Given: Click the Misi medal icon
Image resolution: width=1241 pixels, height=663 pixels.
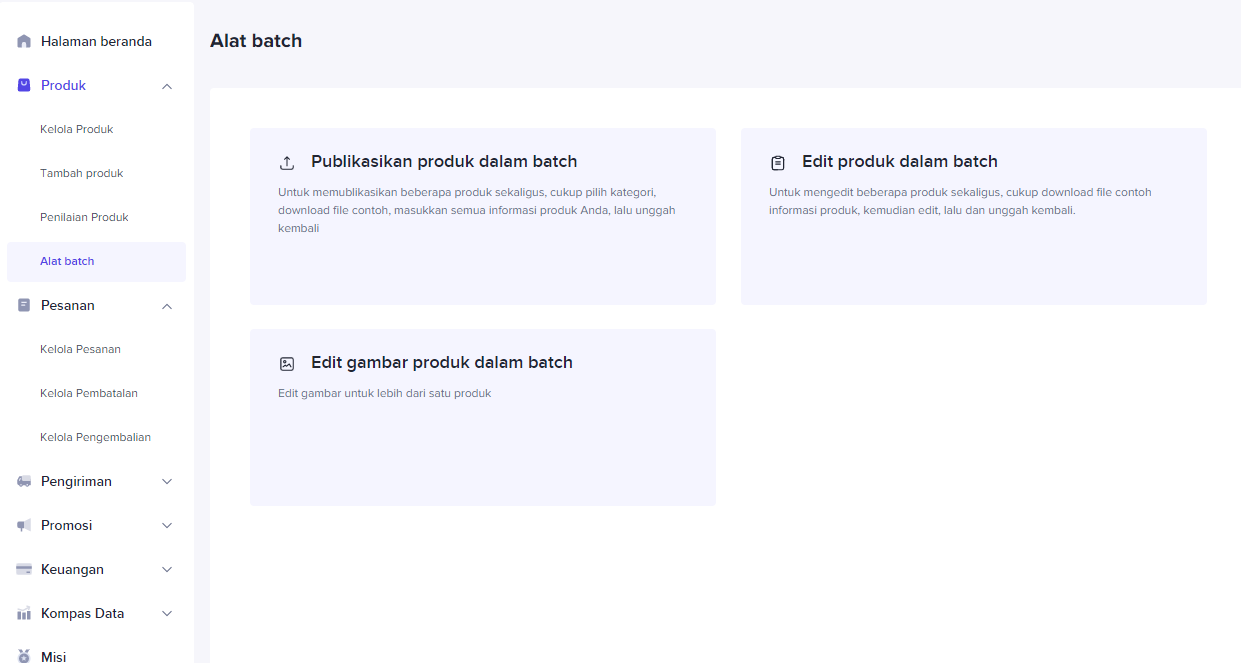Looking at the screenshot, I should [x=24, y=656].
